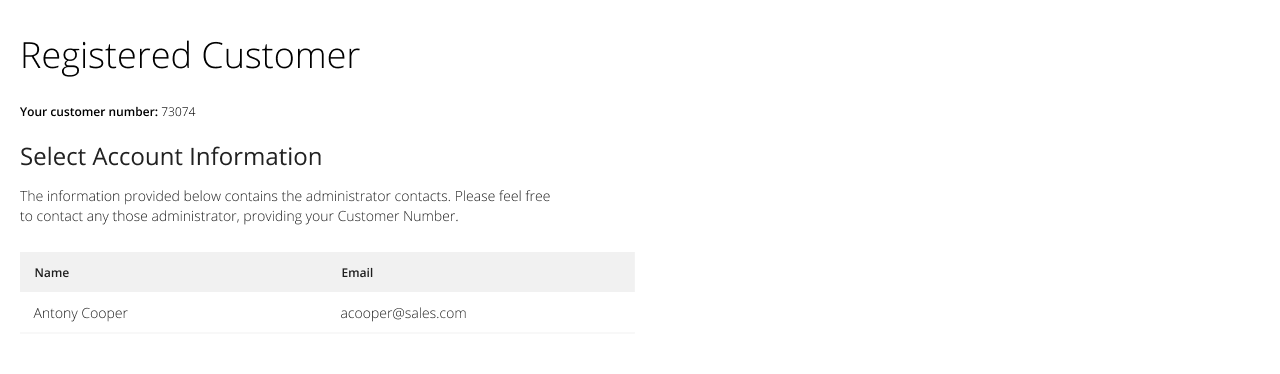The width and height of the screenshot is (1280, 374).
Task: Click the word "Registered" in the title
Action: coord(106,56)
